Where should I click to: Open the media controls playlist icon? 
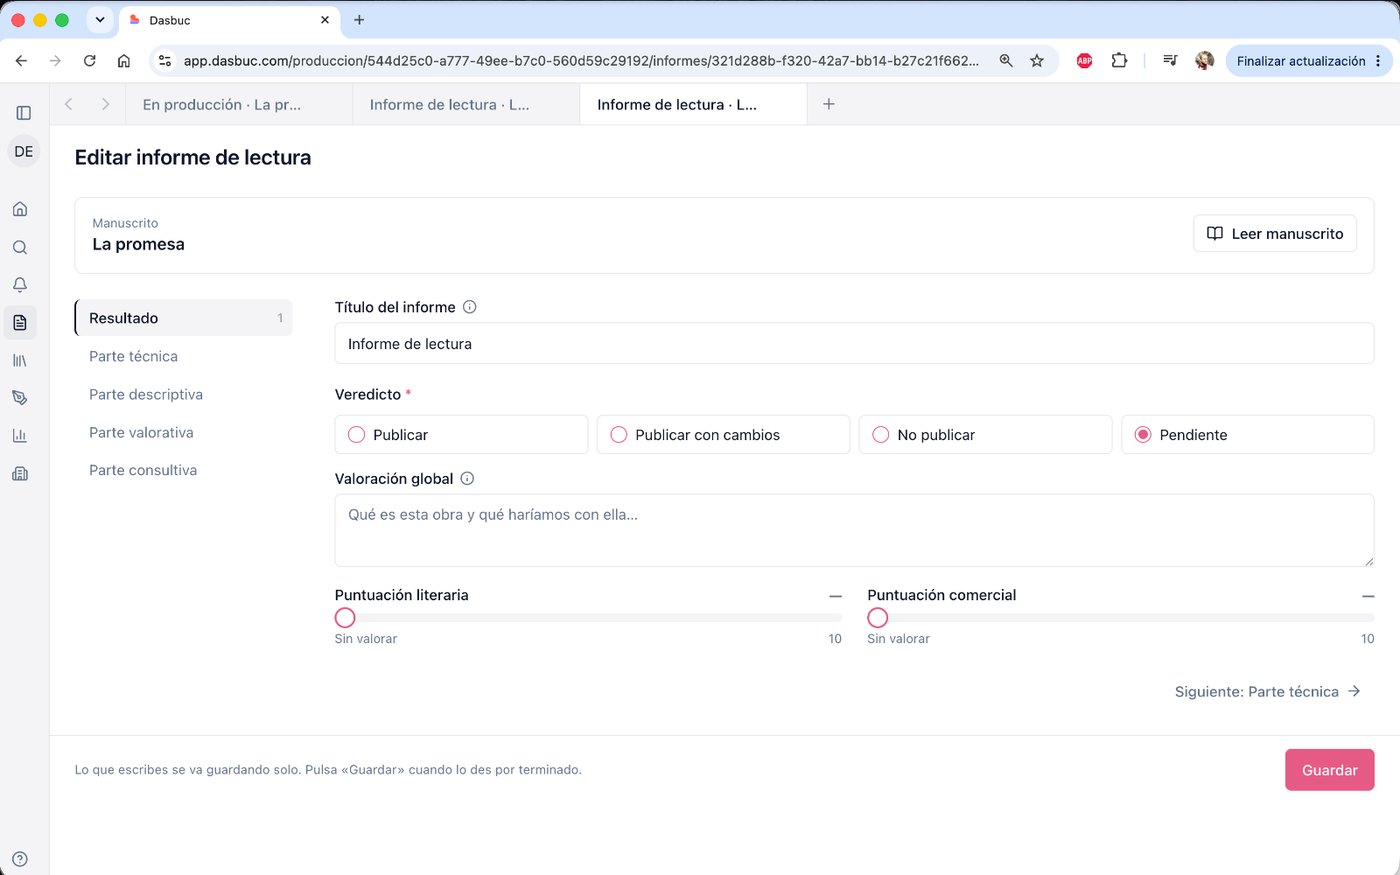[1170, 61]
